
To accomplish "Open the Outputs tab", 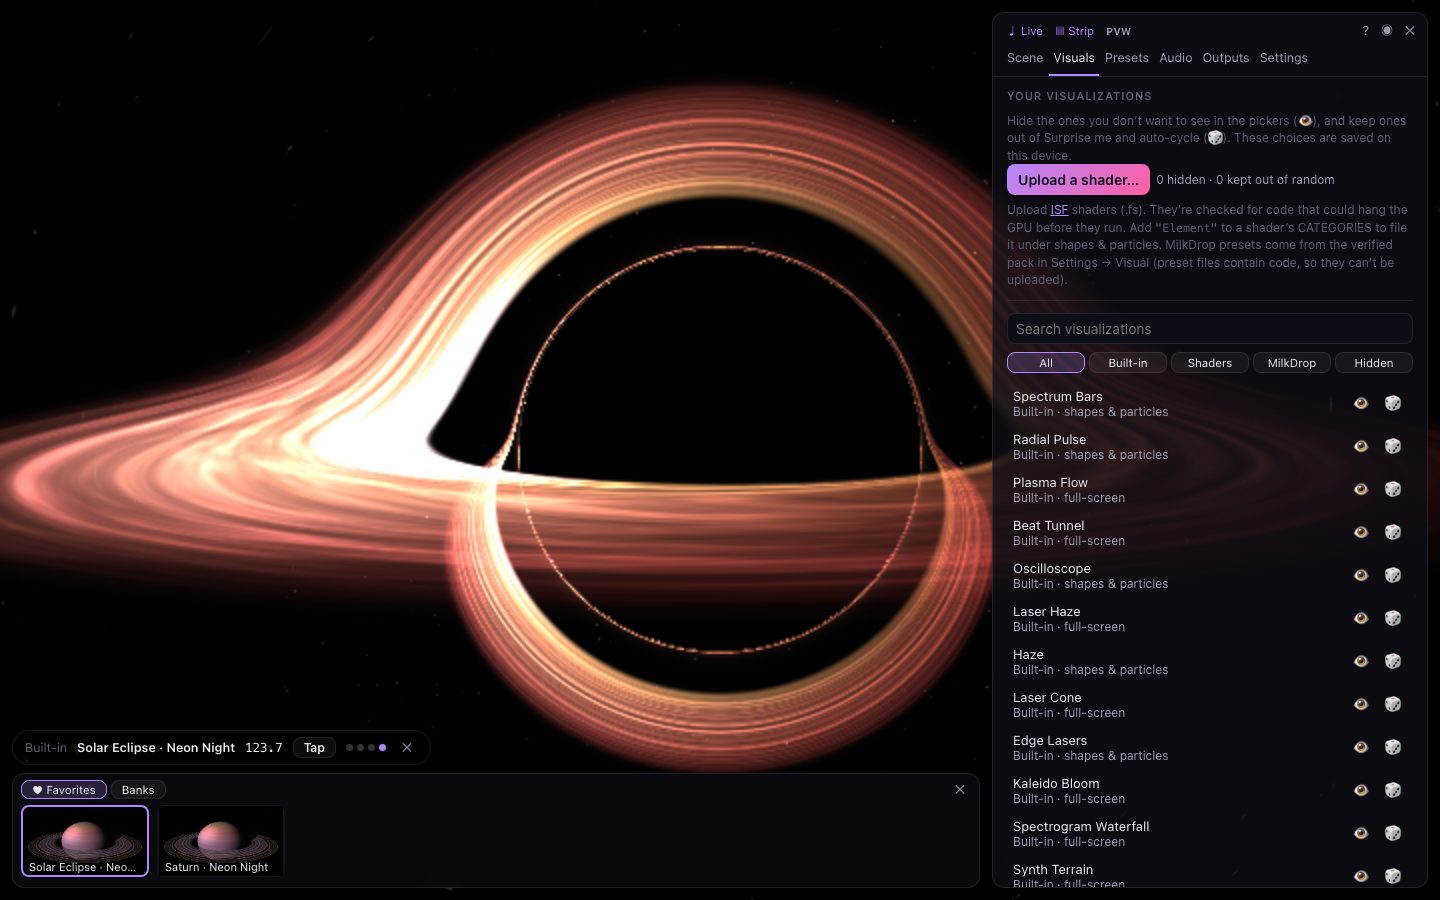I will pos(1226,58).
